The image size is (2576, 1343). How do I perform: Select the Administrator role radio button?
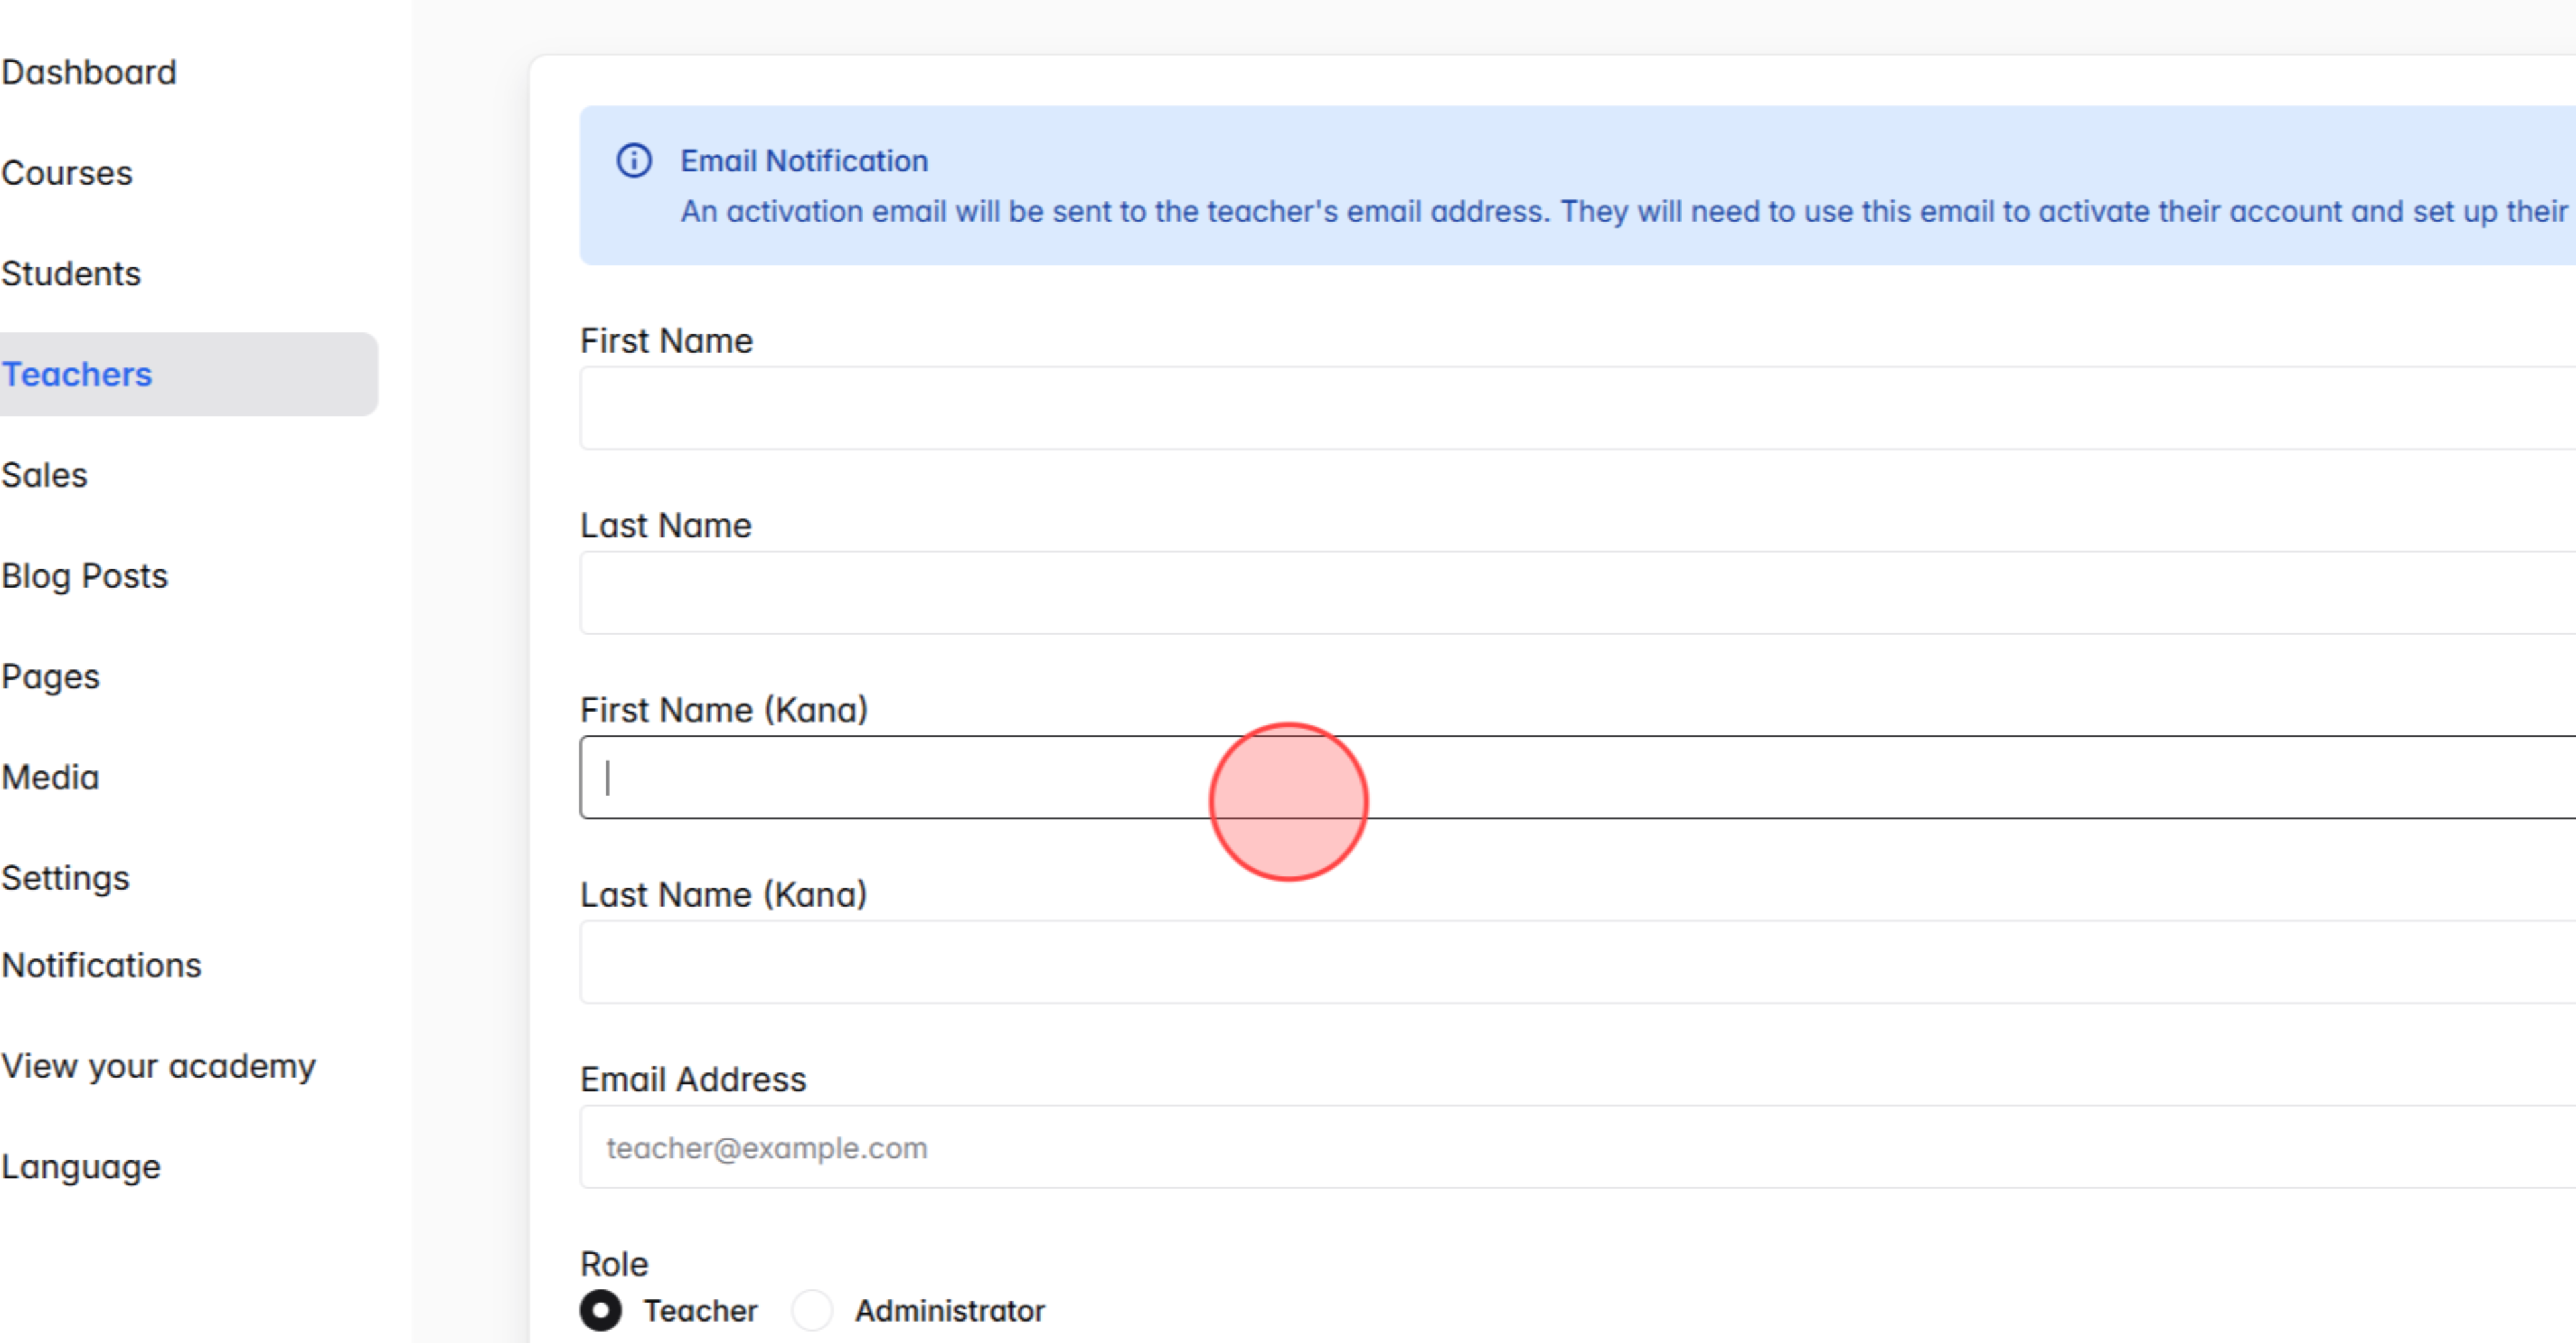click(812, 1311)
